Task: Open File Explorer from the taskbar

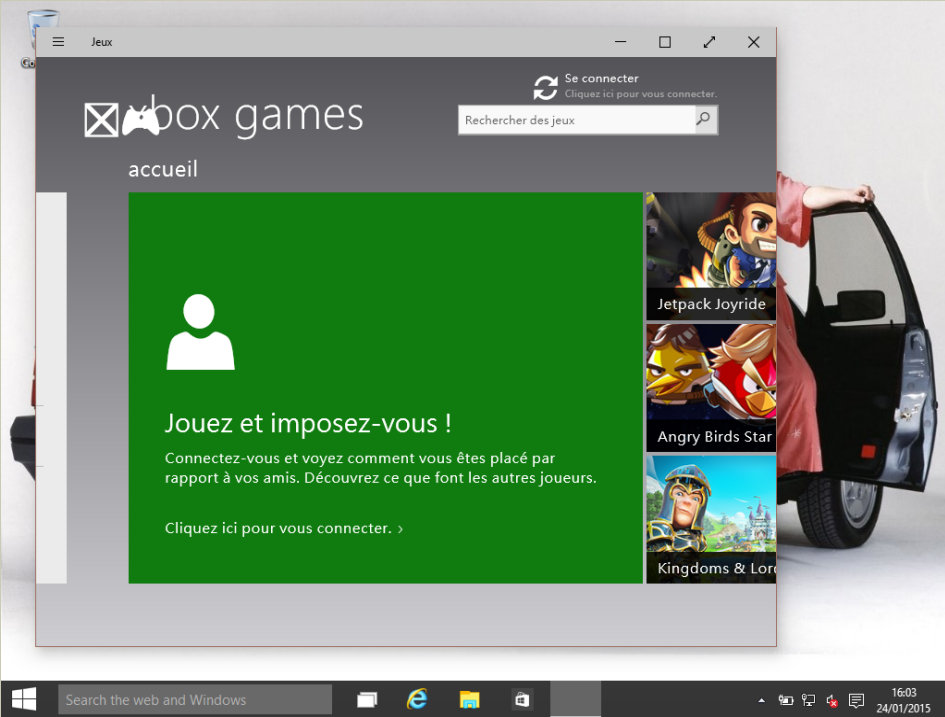Action: pyautogui.click(x=469, y=699)
